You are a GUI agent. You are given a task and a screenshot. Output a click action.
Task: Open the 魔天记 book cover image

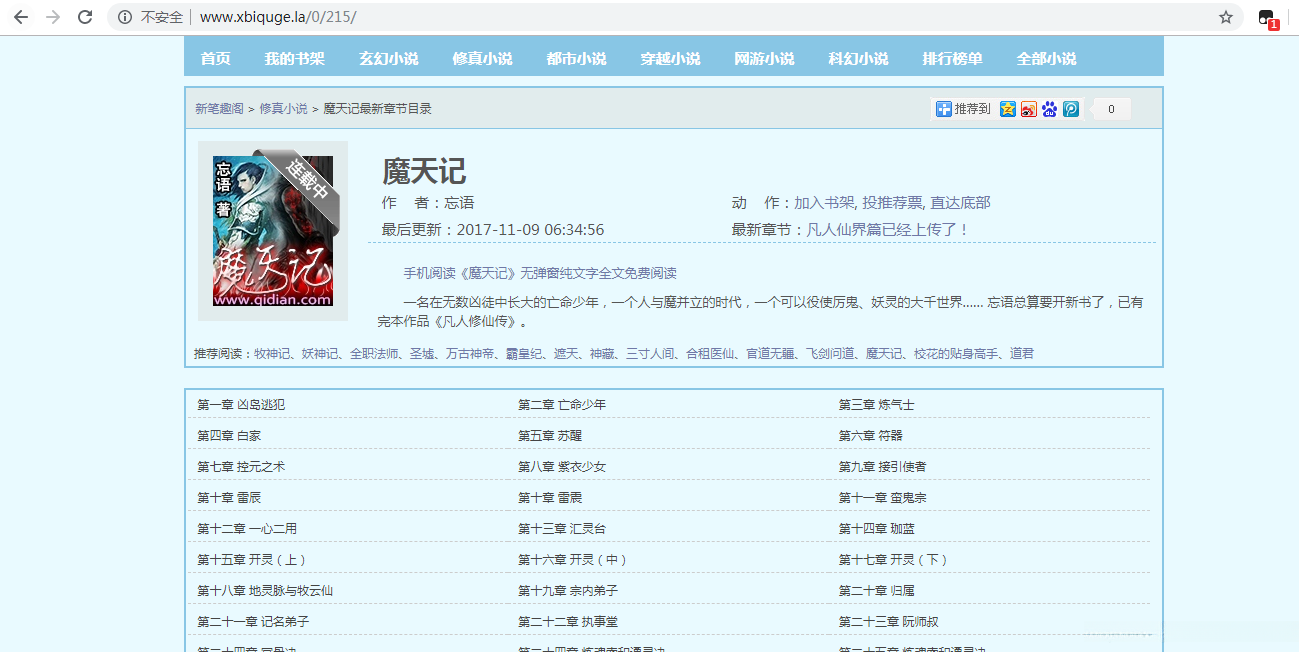(273, 231)
